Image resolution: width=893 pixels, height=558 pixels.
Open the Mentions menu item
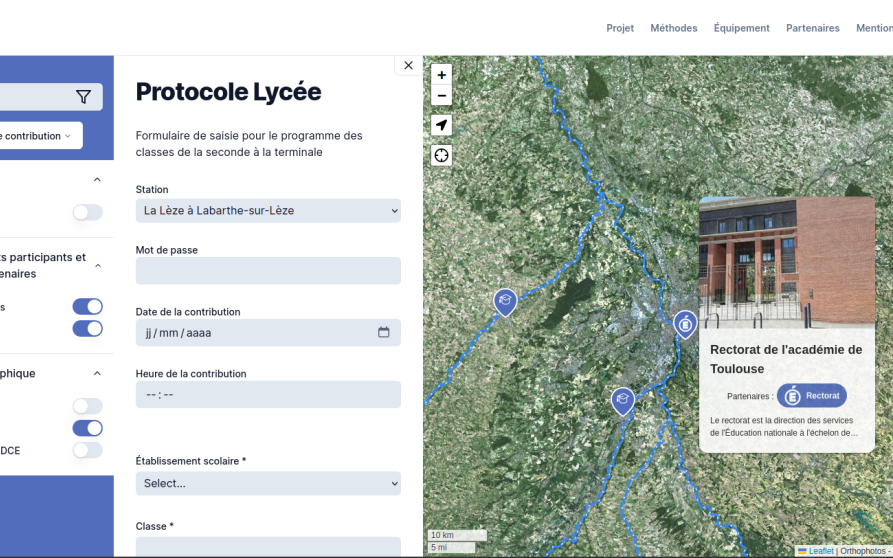pos(874,28)
